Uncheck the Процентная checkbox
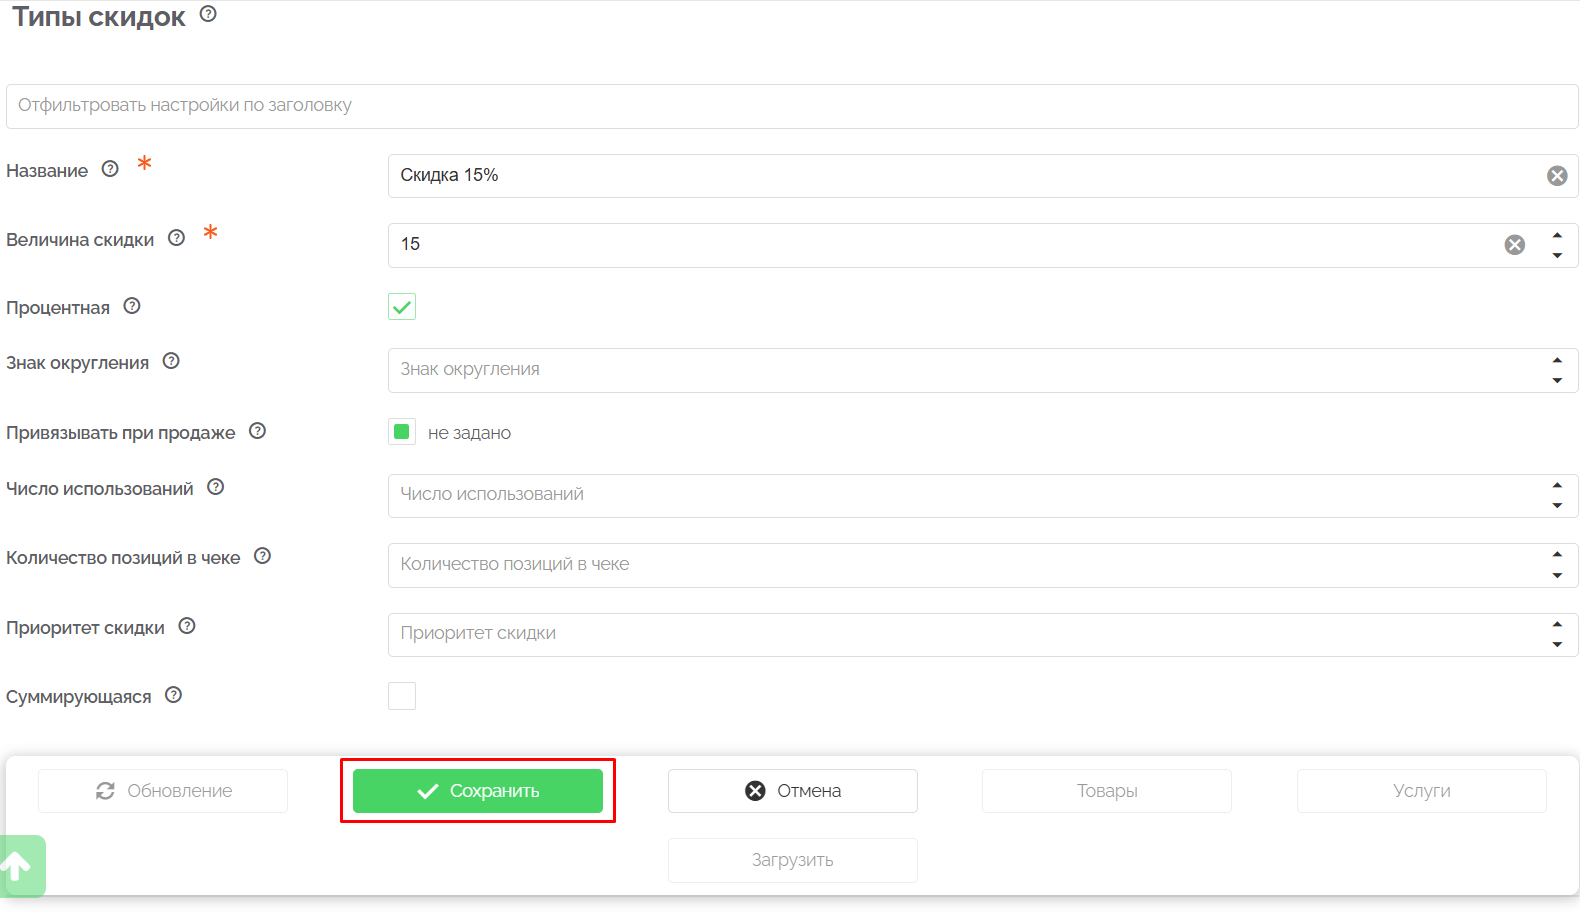The height and width of the screenshot is (913, 1580). (x=402, y=307)
